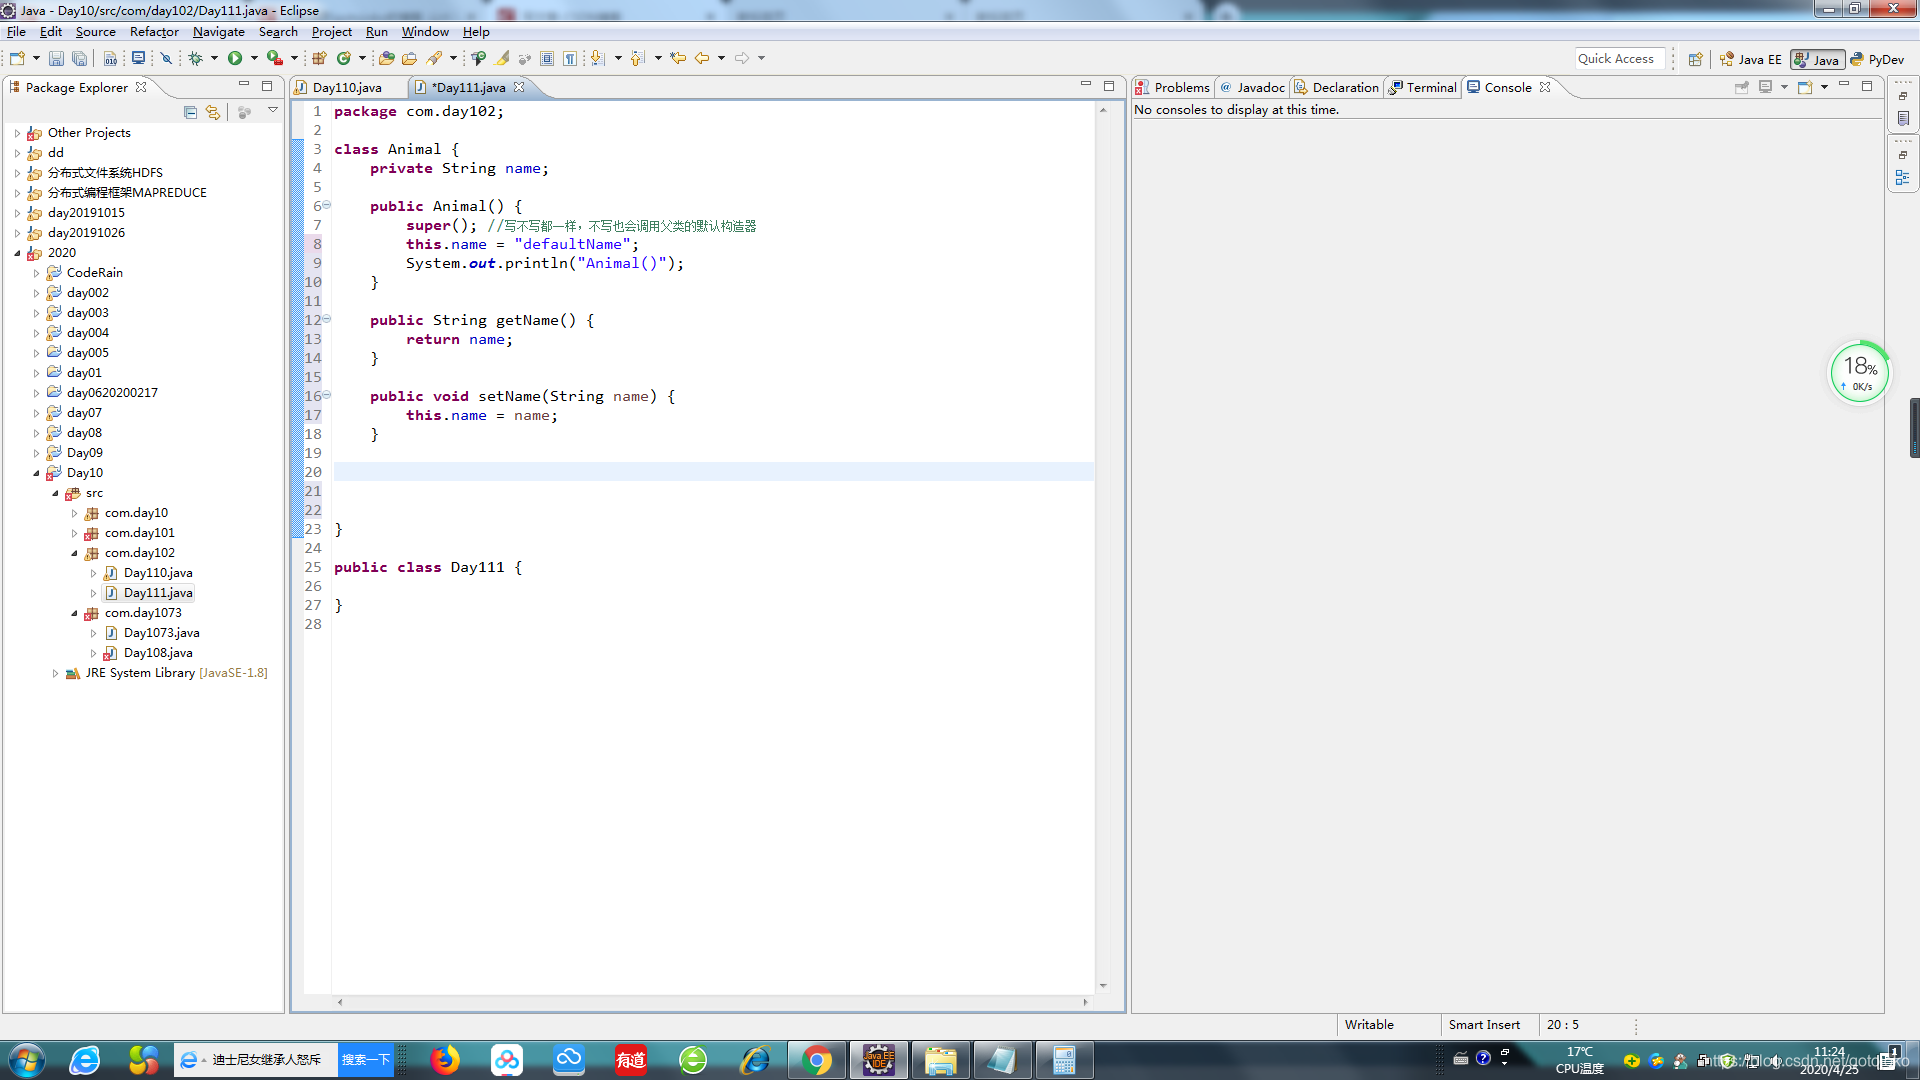Select the Javadoc panel tab

[x=1254, y=86]
